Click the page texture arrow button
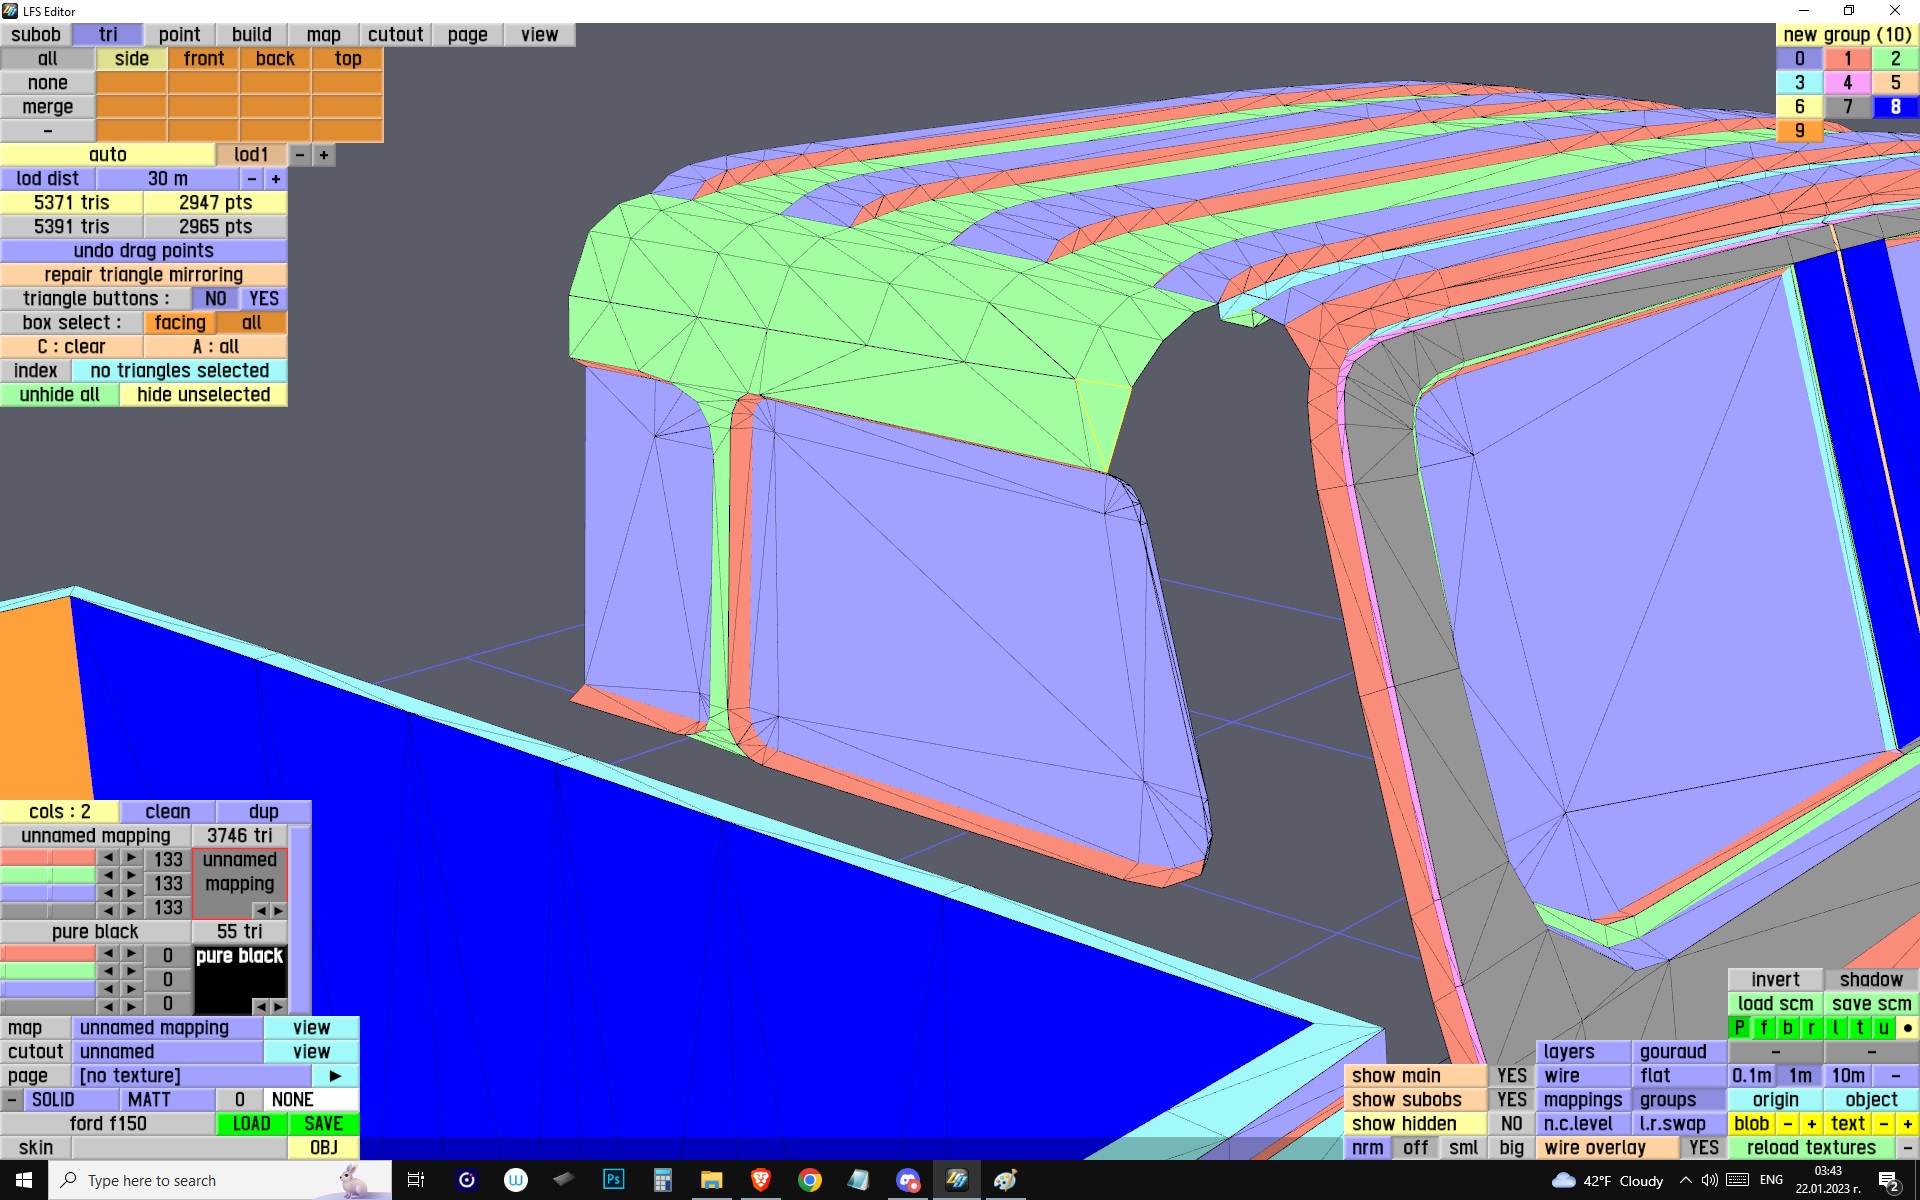Image resolution: width=1920 pixels, height=1200 pixels. tap(335, 1076)
